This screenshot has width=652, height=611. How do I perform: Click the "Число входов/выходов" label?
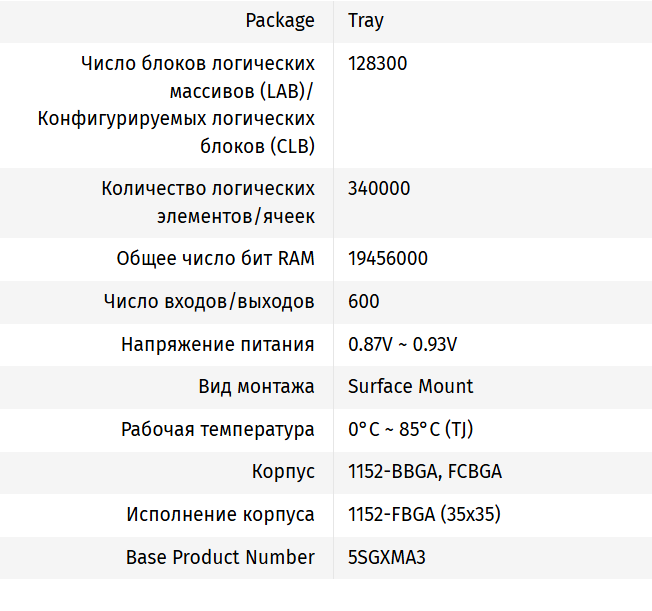tap(209, 301)
